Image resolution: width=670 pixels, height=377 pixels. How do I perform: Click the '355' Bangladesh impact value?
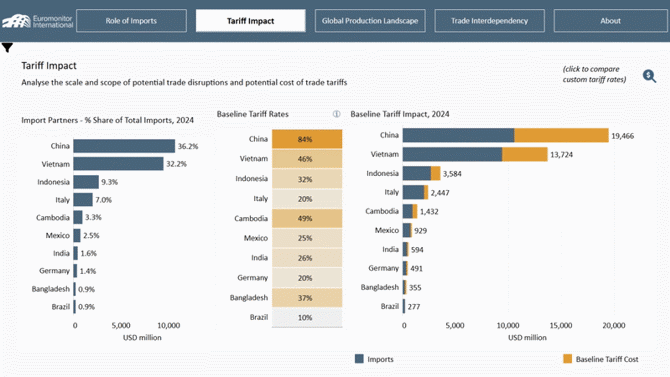pyautogui.click(x=415, y=288)
